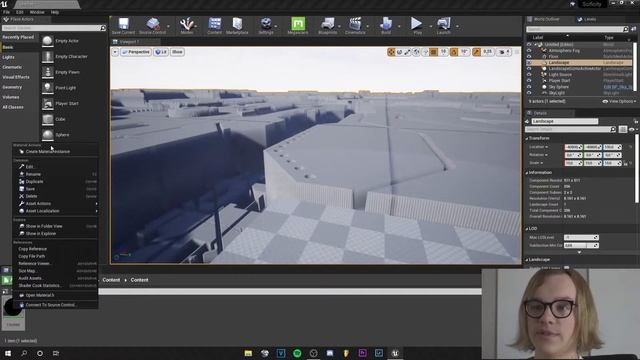Click the Save Current toolbar icon
This screenshot has height=360, width=640.
(123, 24)
